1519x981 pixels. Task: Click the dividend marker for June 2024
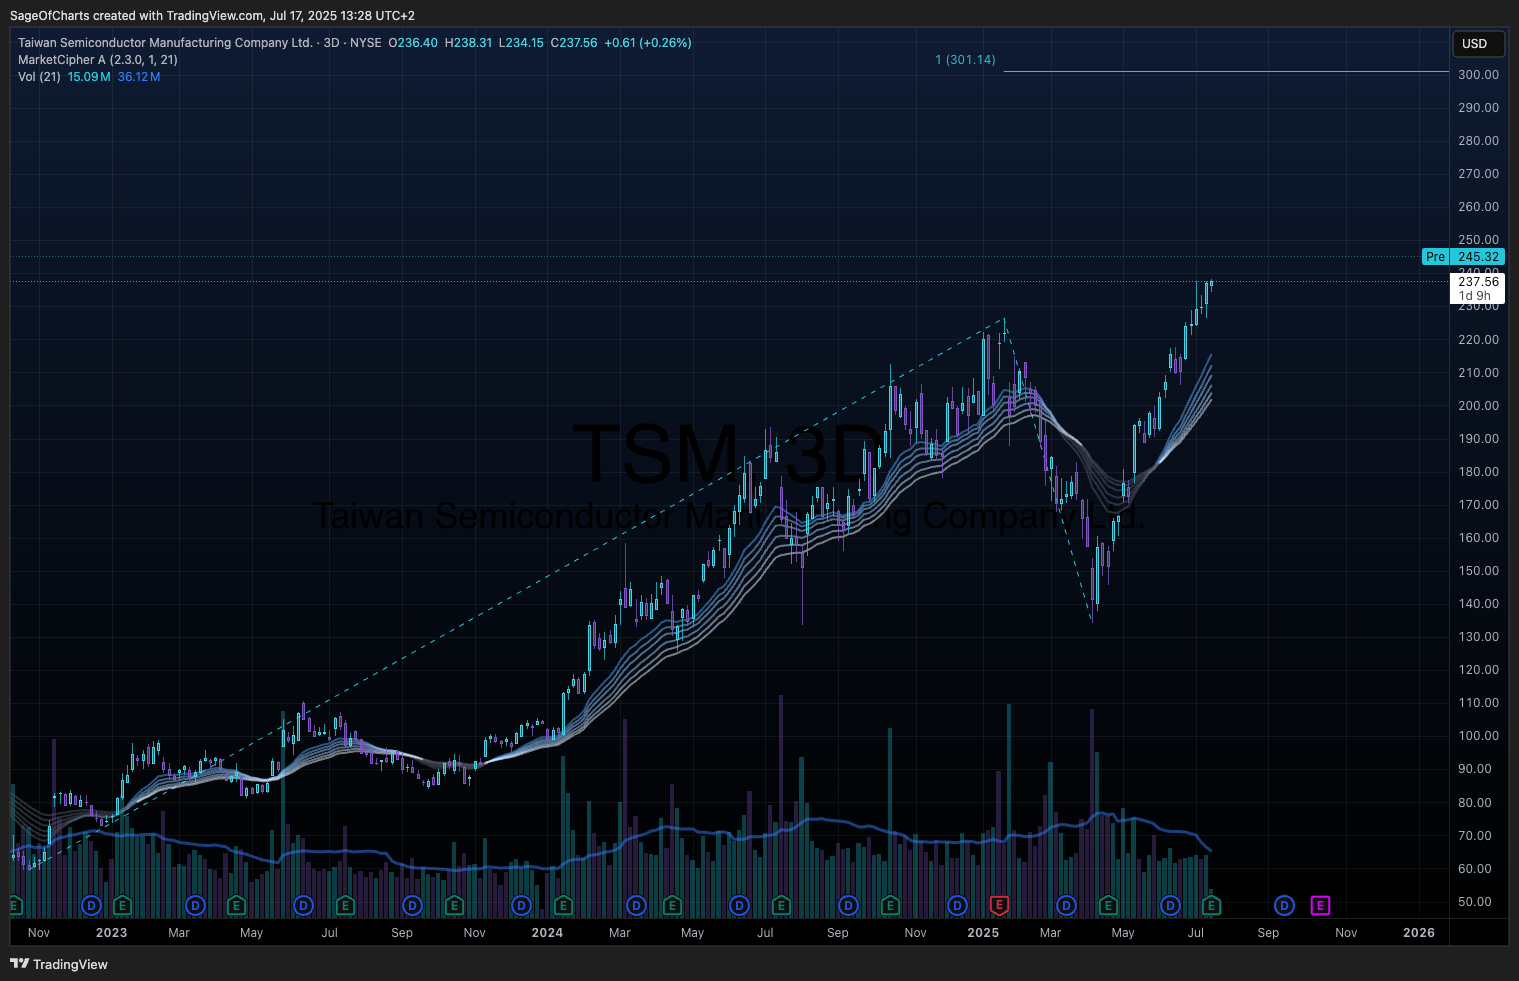(740, 906)
